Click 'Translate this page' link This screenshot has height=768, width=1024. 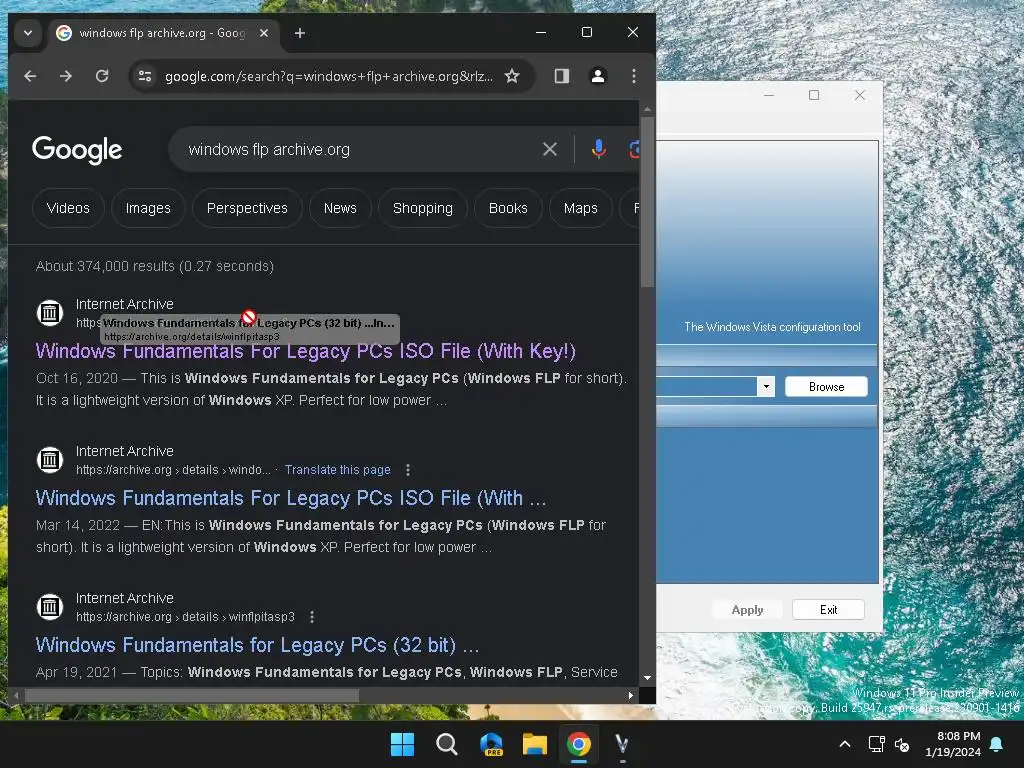pyautogui.click(x=338, y=470)
